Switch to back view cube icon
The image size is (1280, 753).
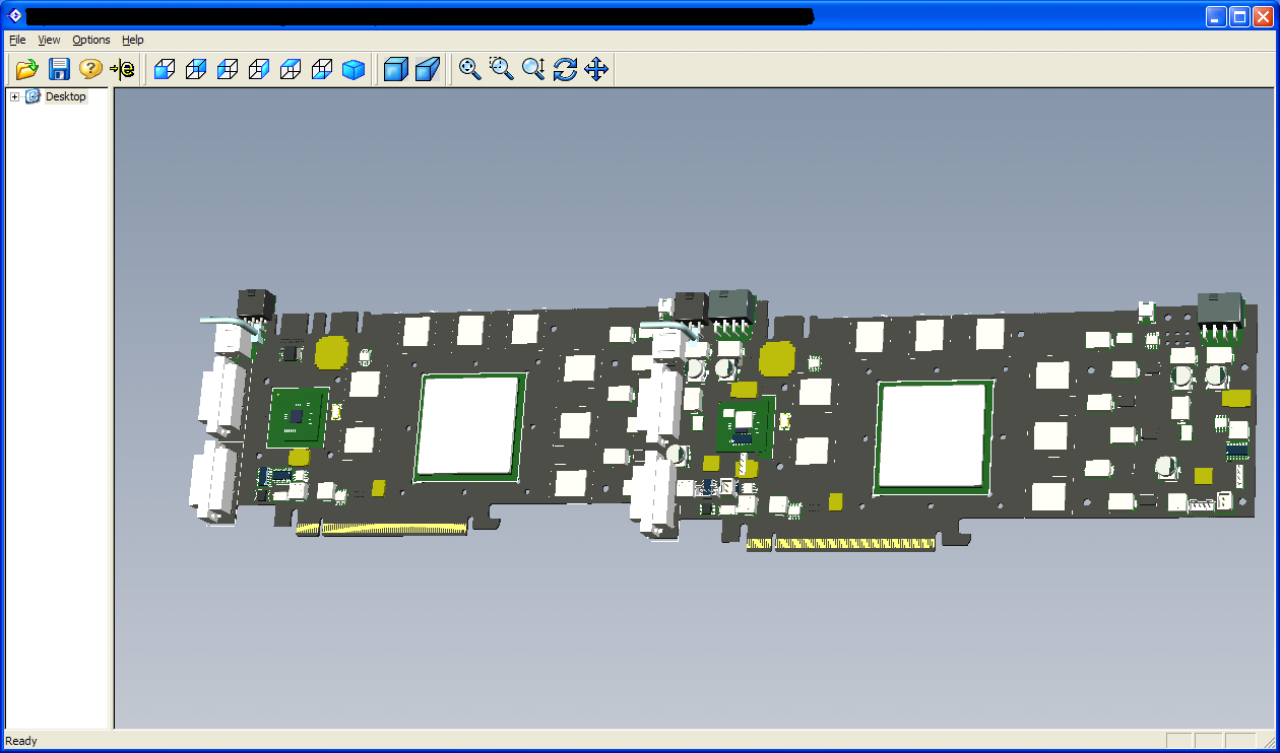(196, 69)
